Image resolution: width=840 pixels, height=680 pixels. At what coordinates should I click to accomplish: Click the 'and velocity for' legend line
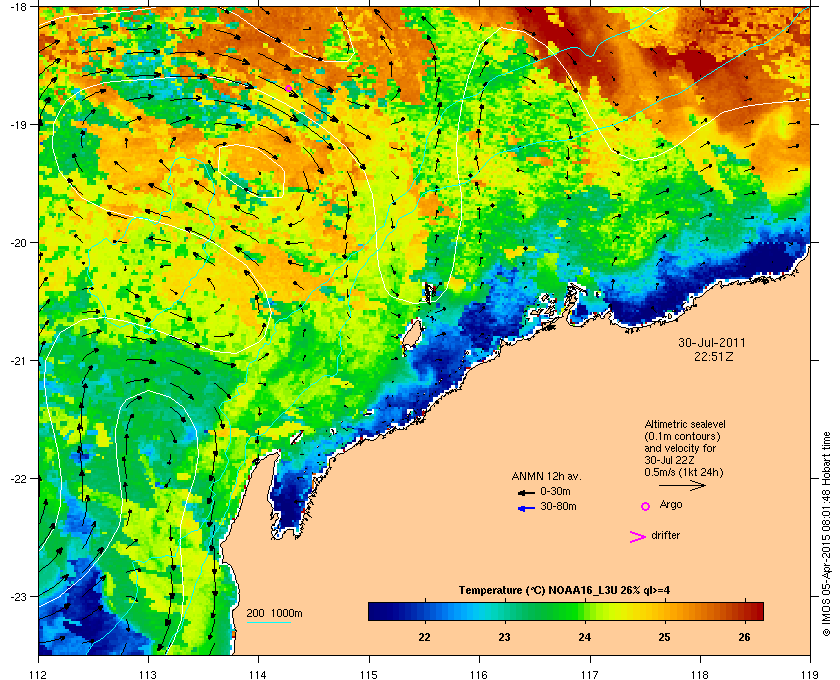click(x=680, y=448)
